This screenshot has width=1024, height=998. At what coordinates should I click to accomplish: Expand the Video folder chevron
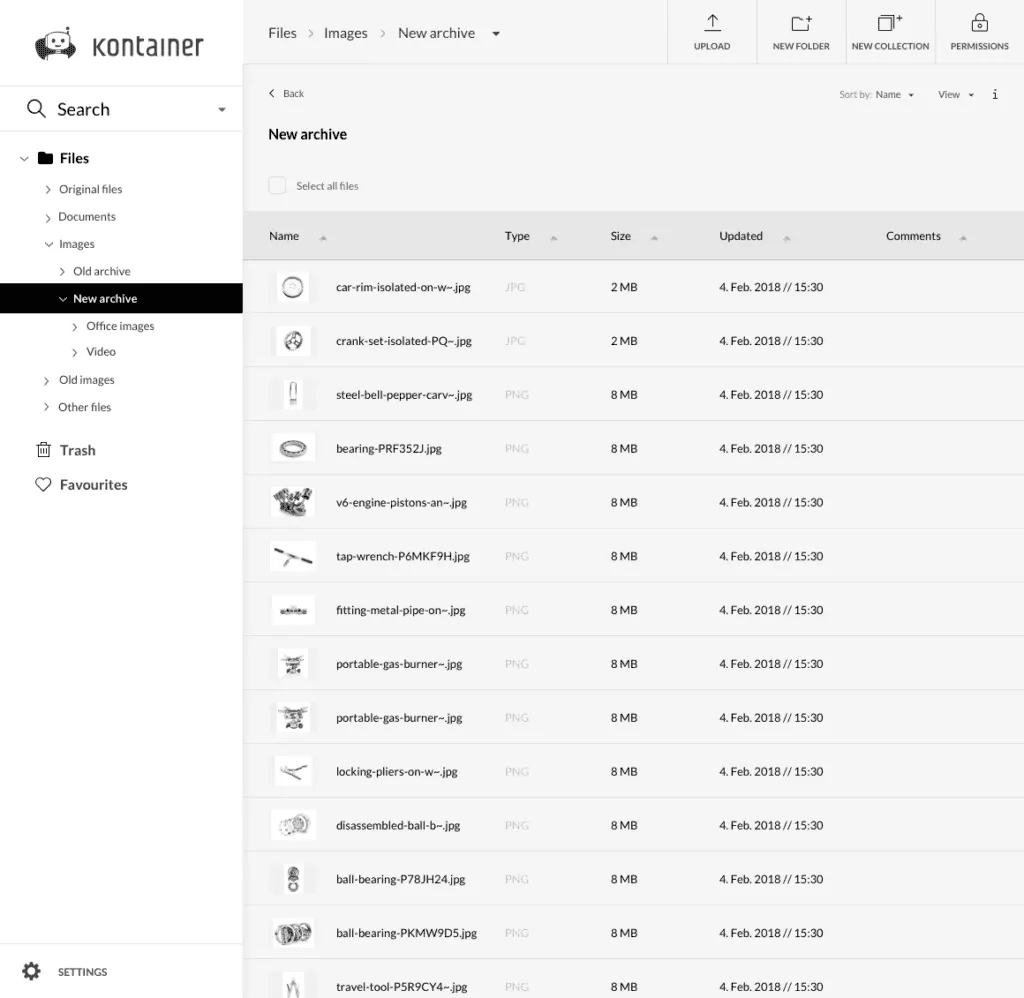tap(74, 352)
